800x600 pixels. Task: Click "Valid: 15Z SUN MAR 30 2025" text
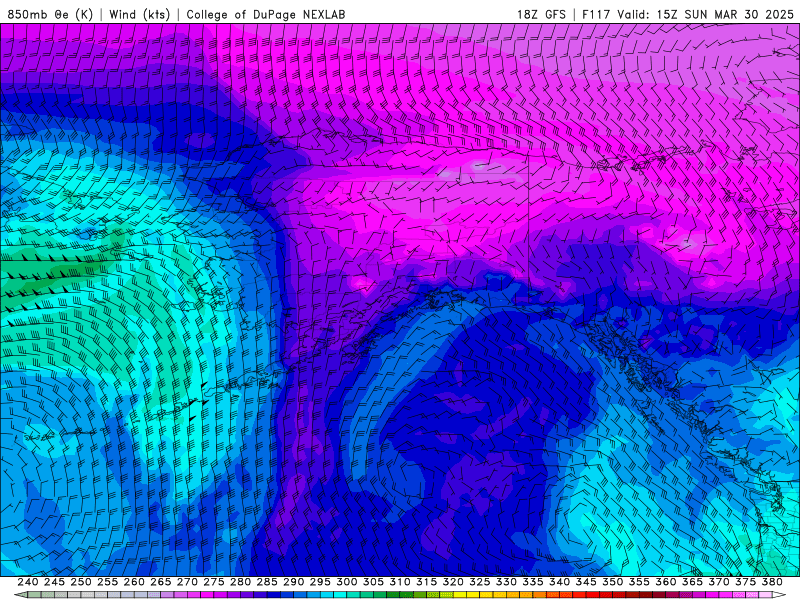[705, 14]
